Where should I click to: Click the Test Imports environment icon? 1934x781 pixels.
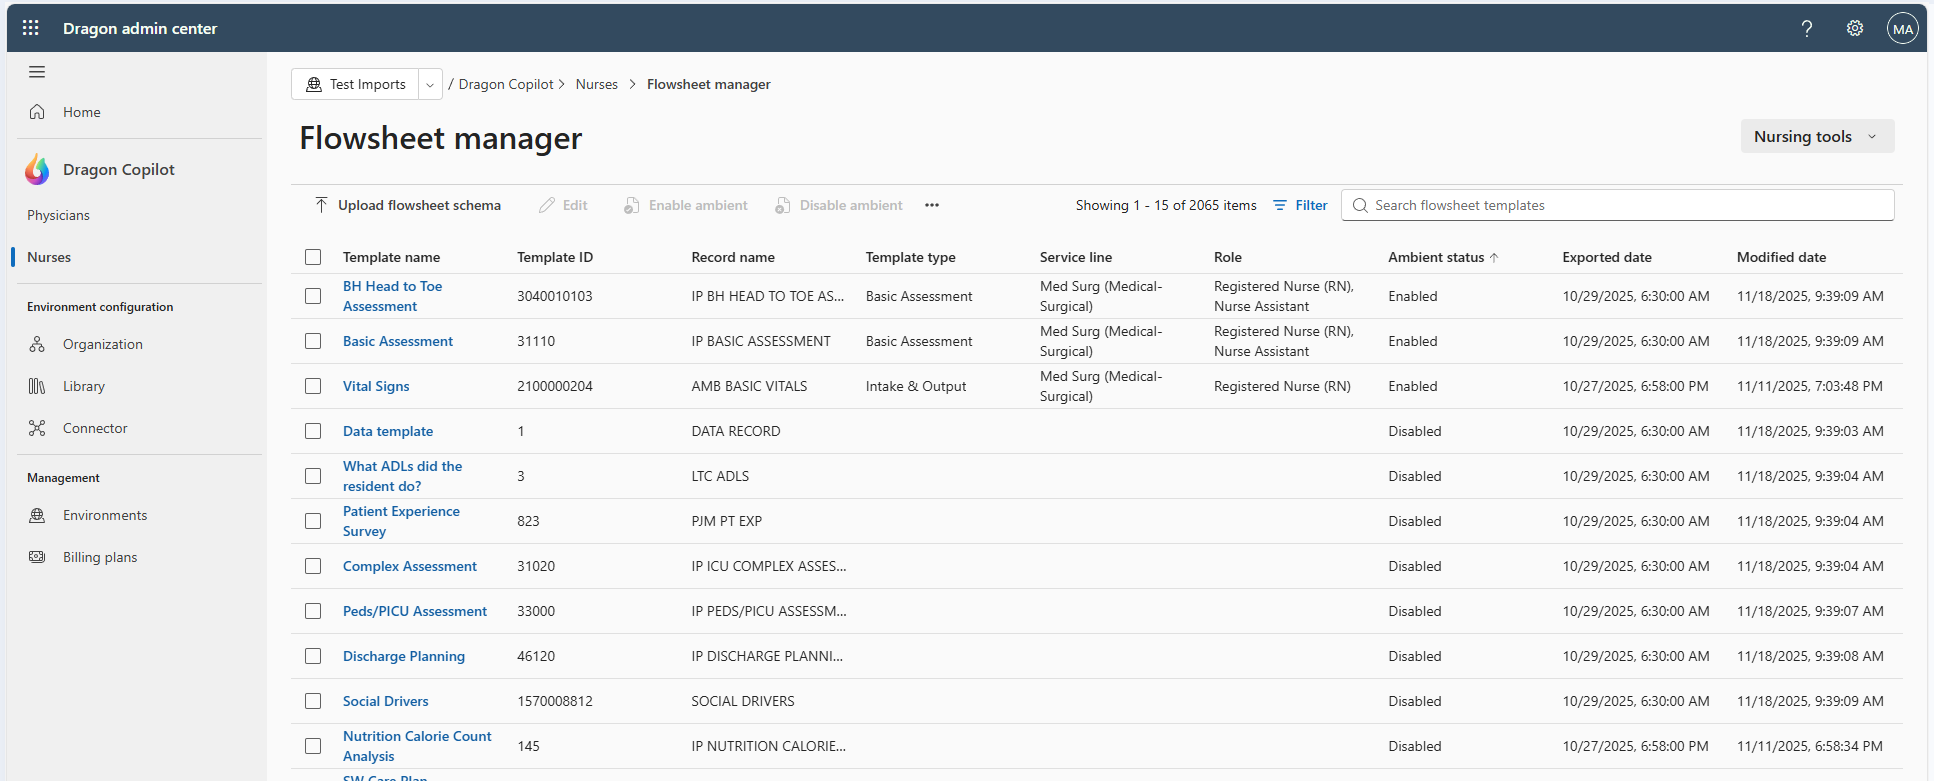click(314, 84)
